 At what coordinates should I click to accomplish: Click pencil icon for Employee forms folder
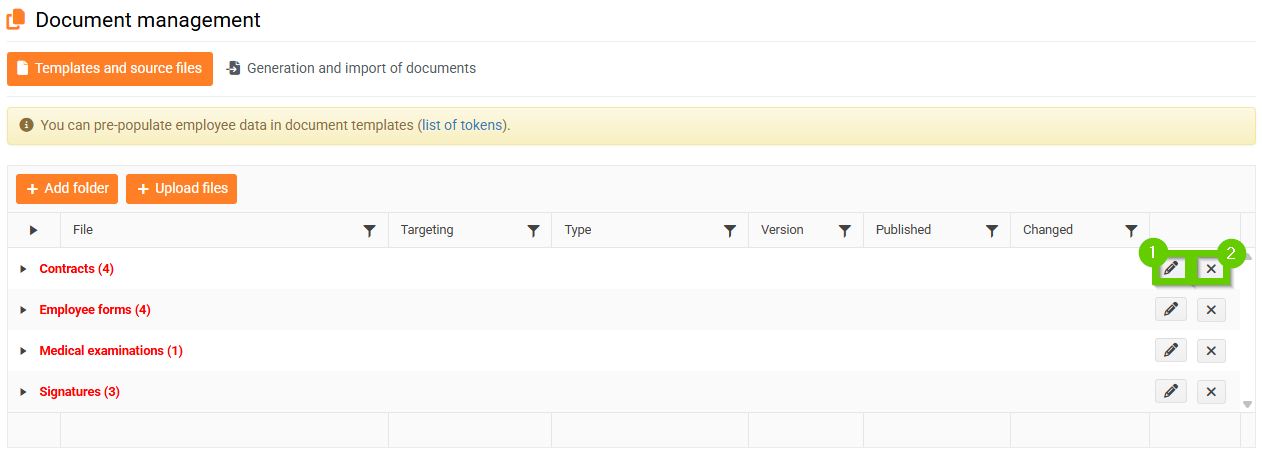(1170, 310)
